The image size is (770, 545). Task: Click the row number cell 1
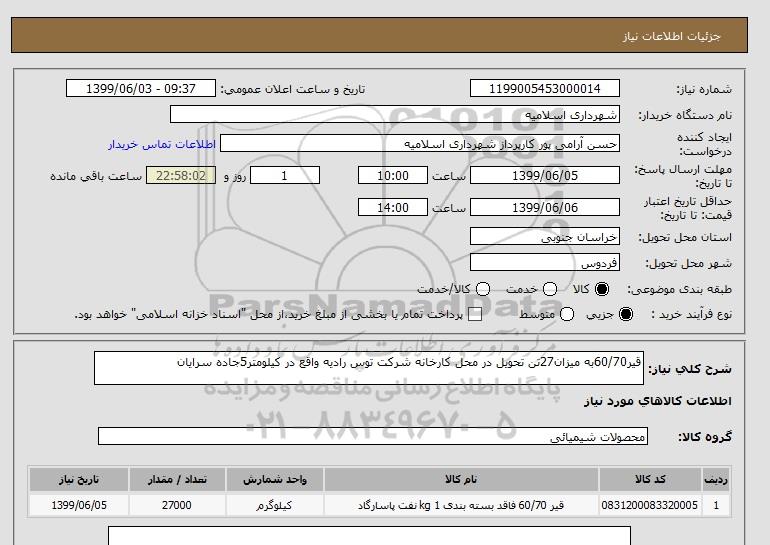point(716,505)
